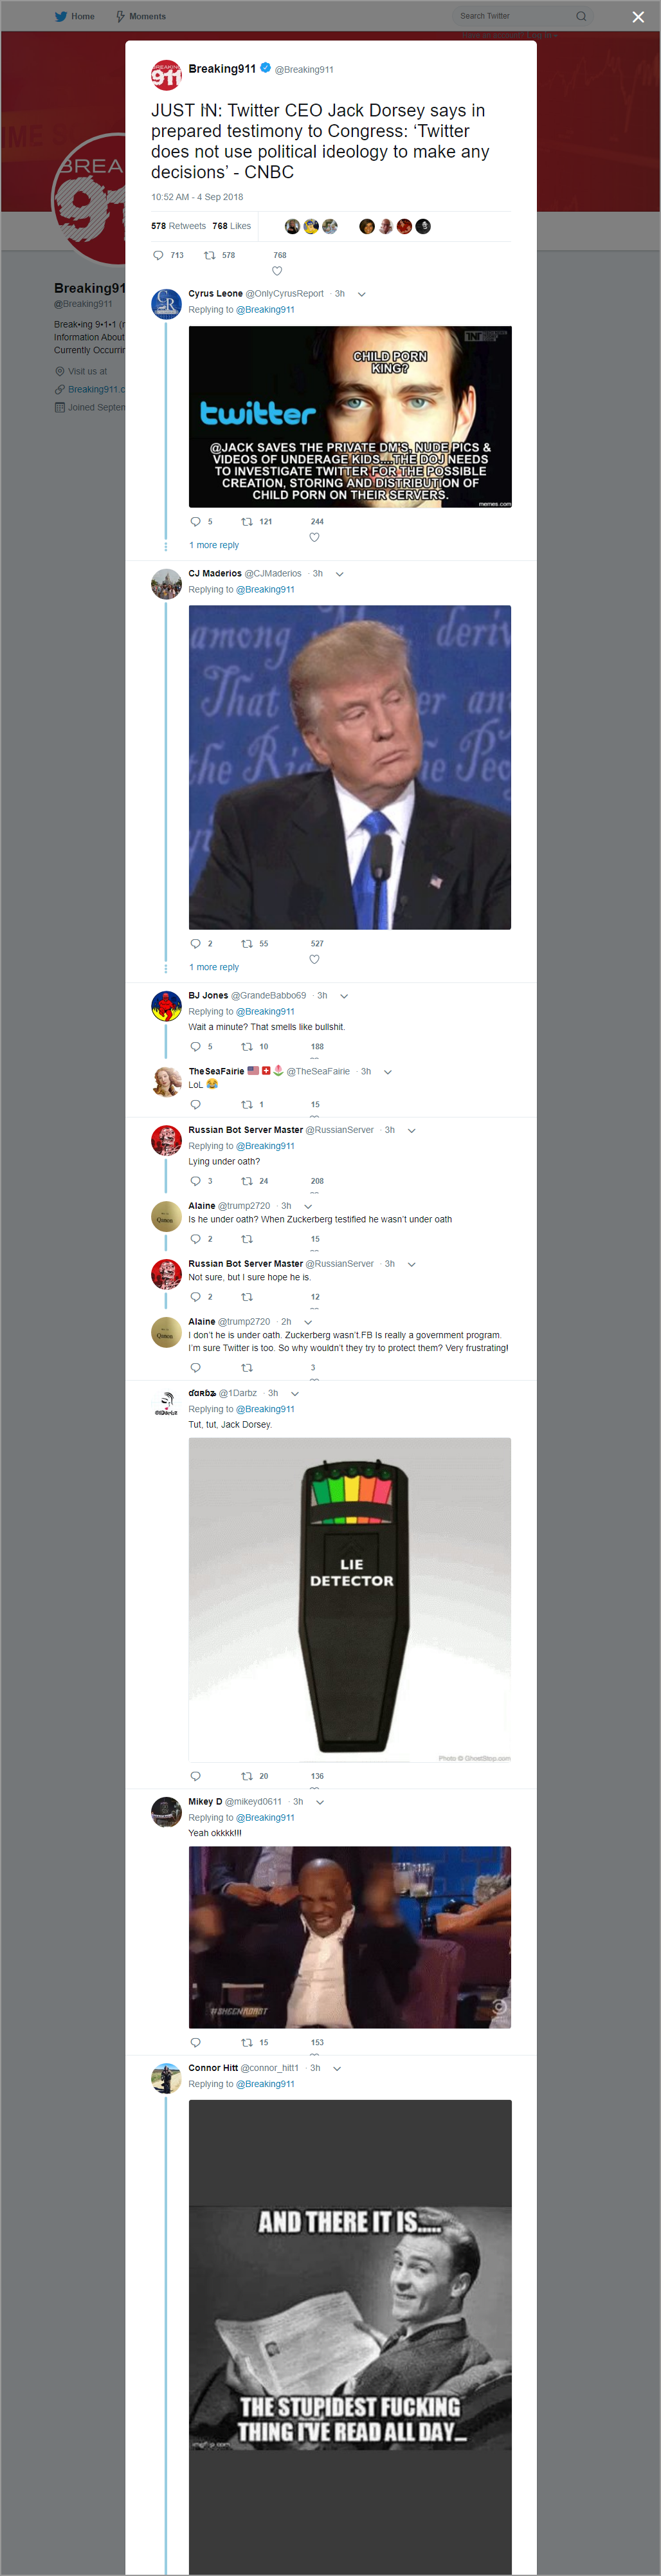
Task: Open dropdown caret on Cyrus Leone's reply
Action: pyautogui.click(x=362, y=294)
